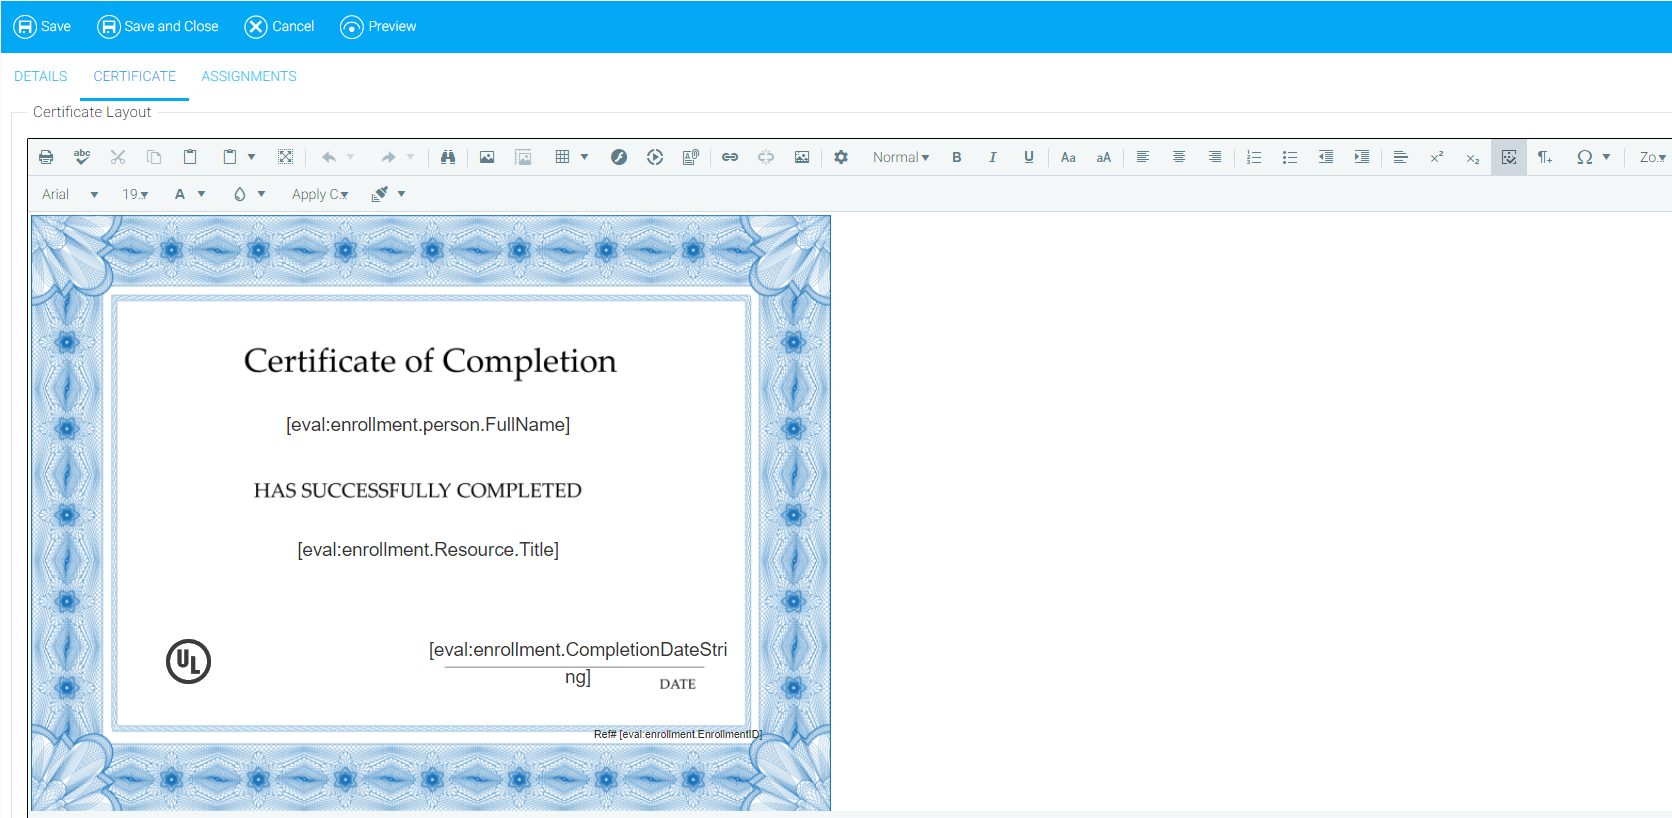This screenshot has width=1672, height=818.
Task: Switch to the ASSIGNMENTS tab
Action: tap(249, 76)
